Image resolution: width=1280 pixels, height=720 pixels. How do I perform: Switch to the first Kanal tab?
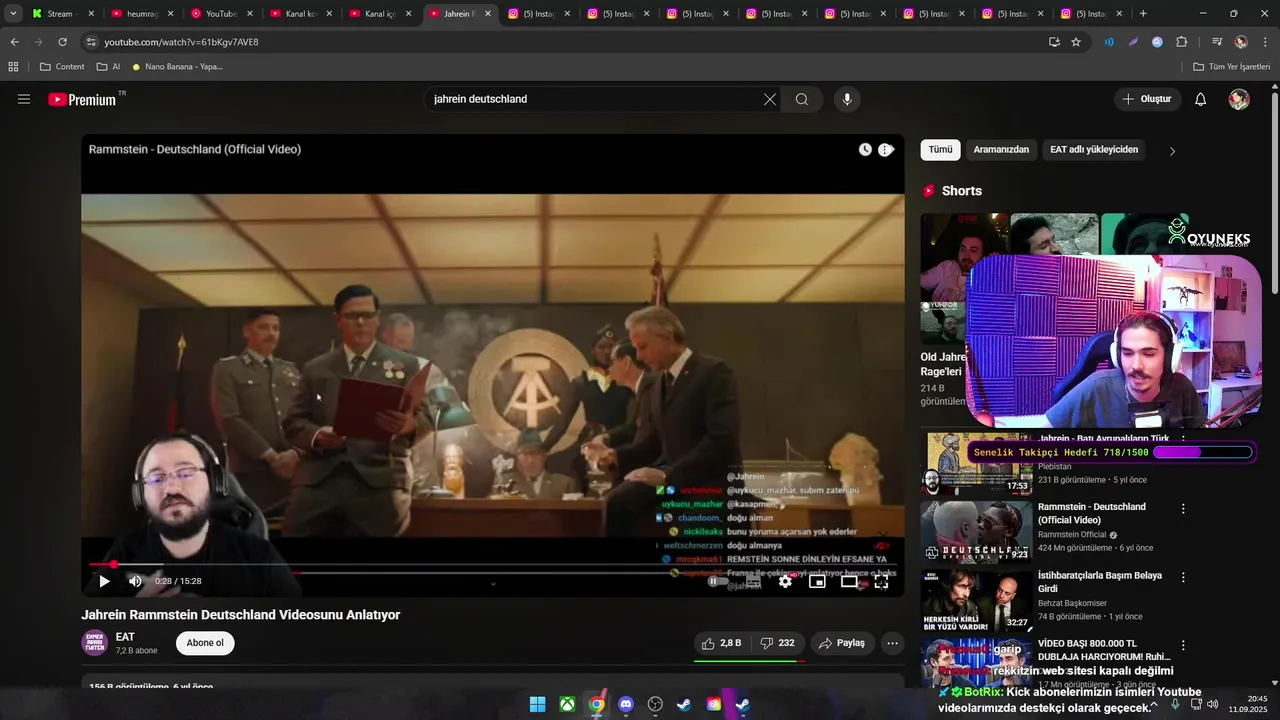point(301,14)
